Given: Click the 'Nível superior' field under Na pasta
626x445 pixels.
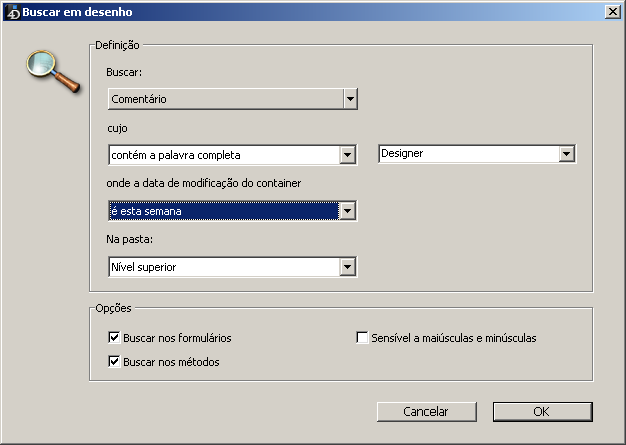Looking at the screenshot, I should point(223,267).
